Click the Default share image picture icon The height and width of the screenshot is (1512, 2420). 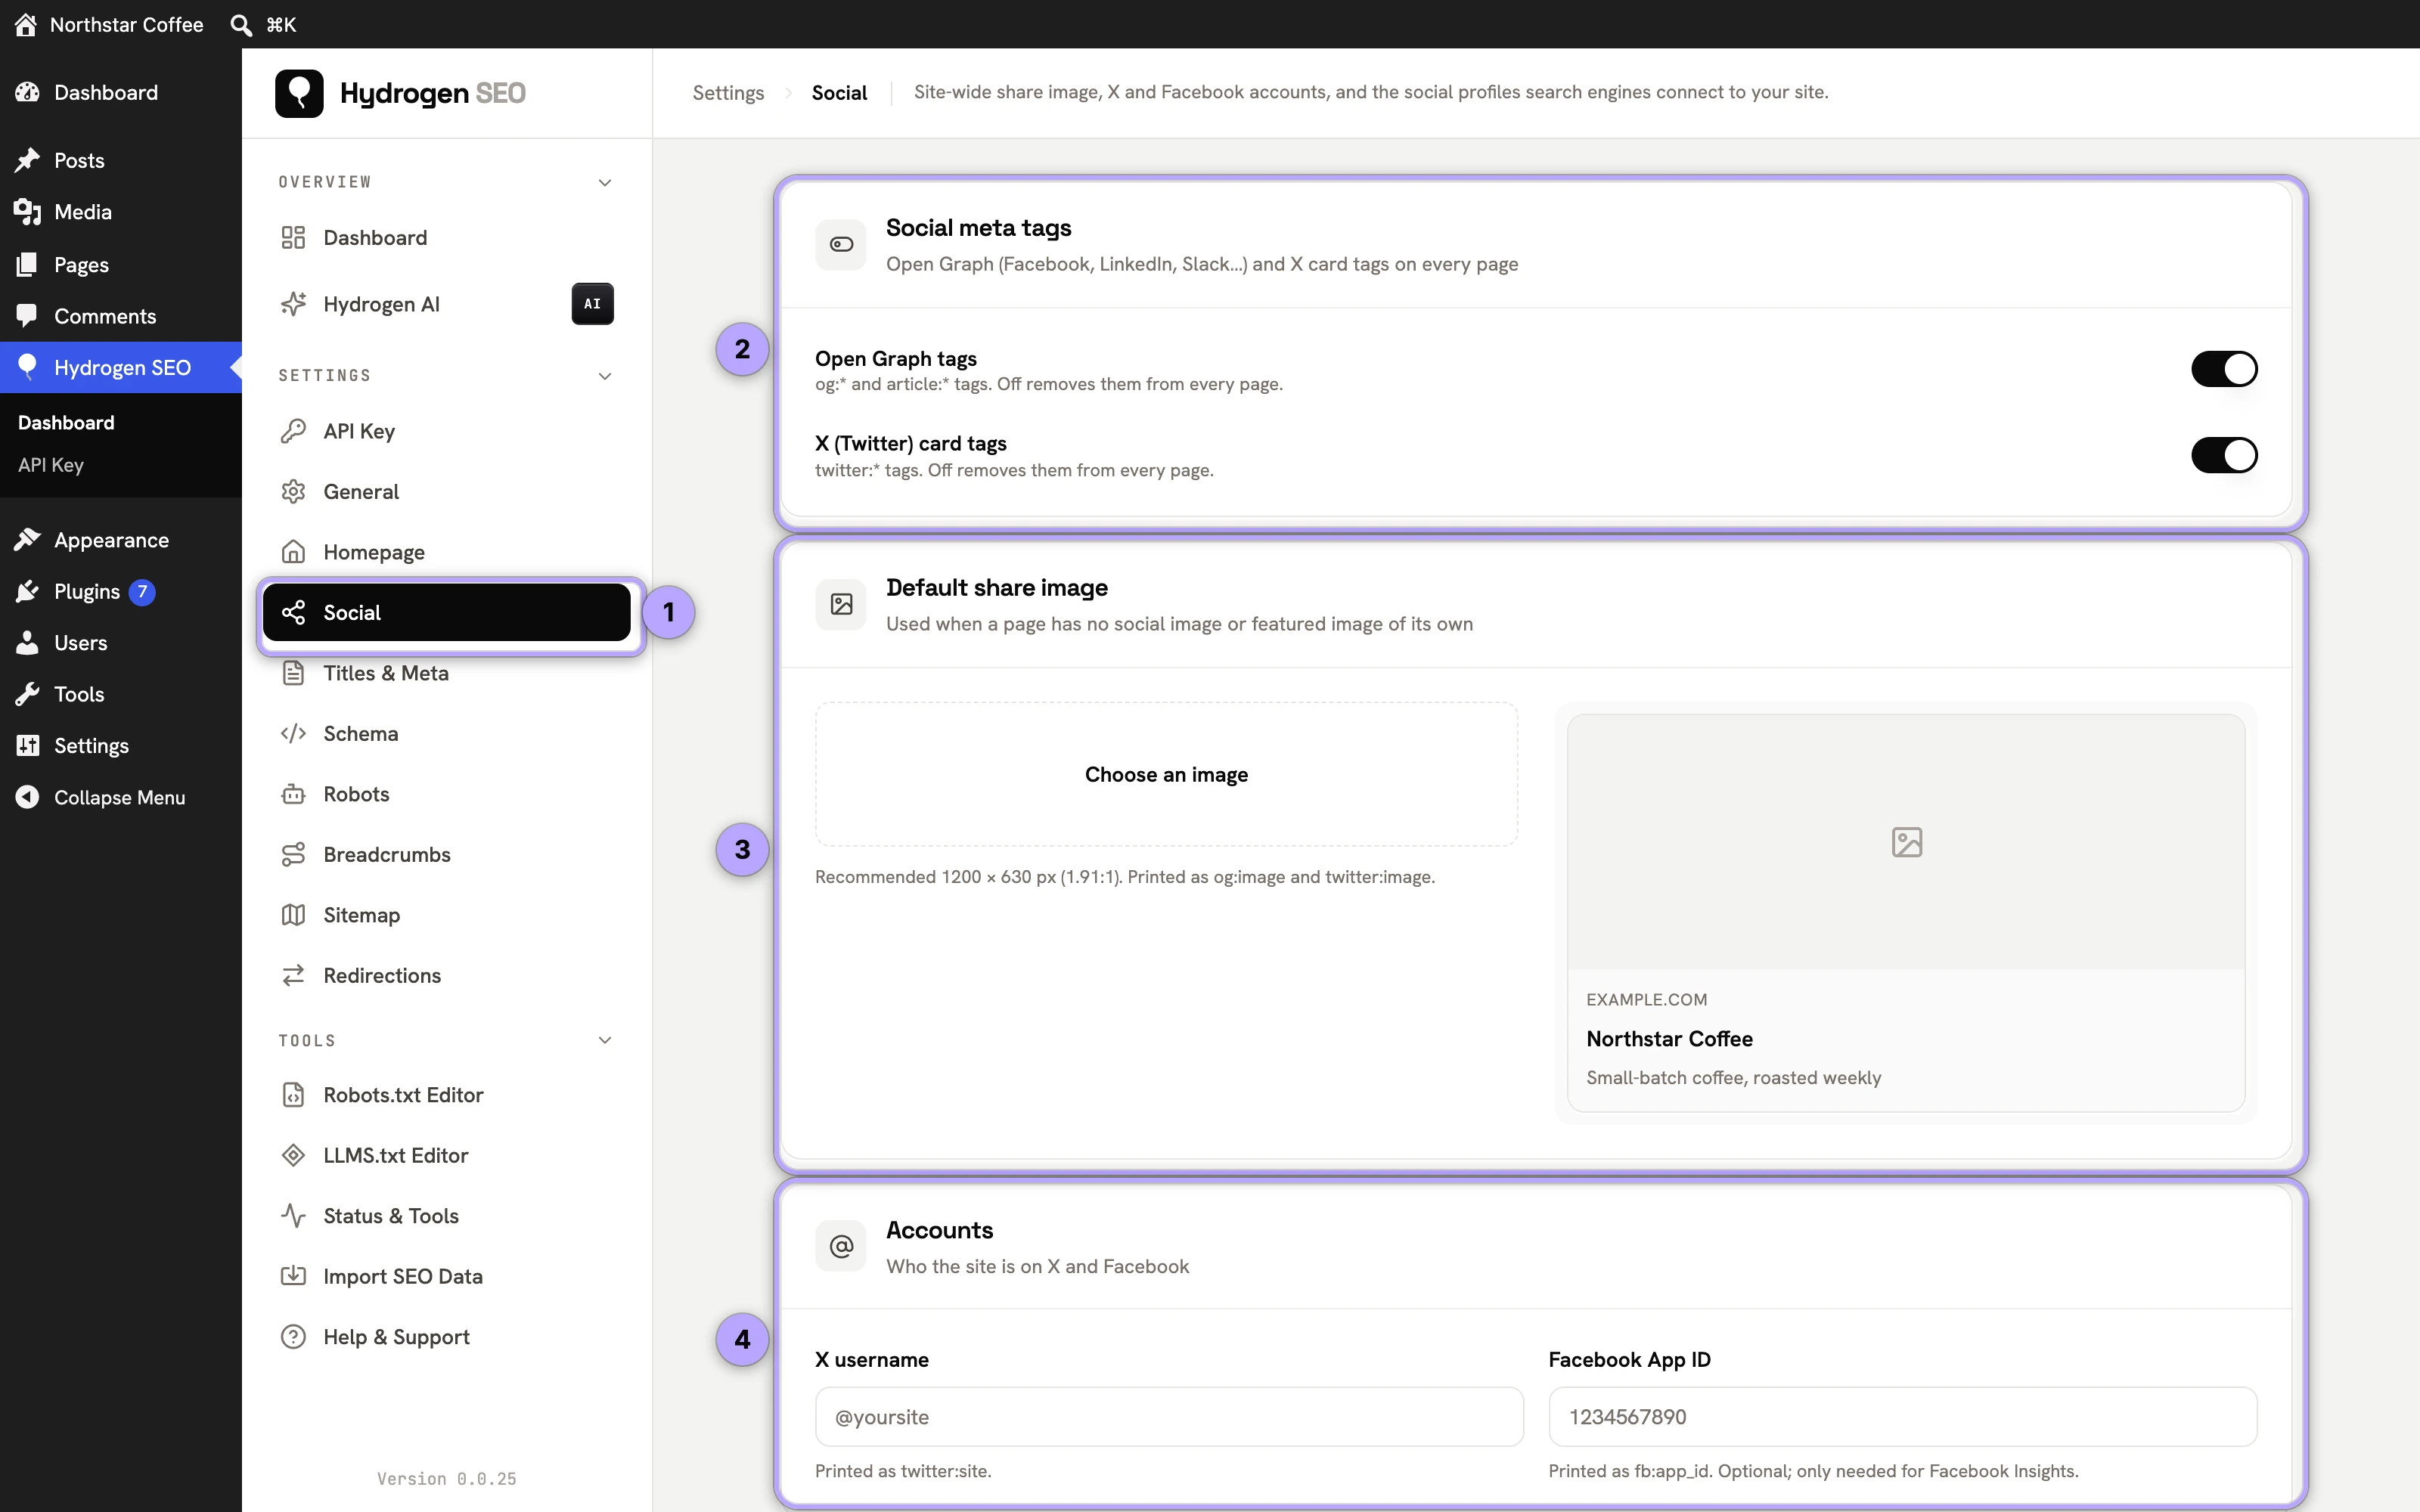click(x=841, y=604)
